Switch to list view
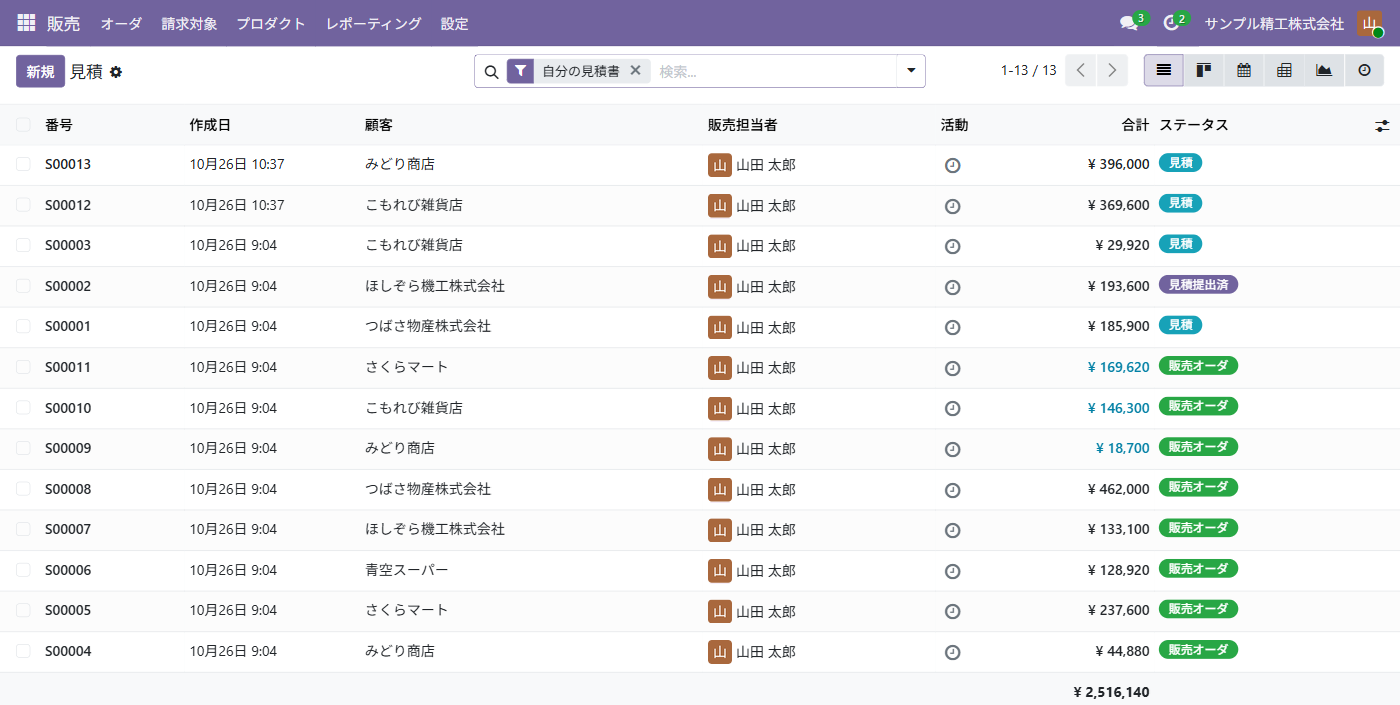The height and width of the screenshot is (705, 1400). click(x=1164, y=70)
